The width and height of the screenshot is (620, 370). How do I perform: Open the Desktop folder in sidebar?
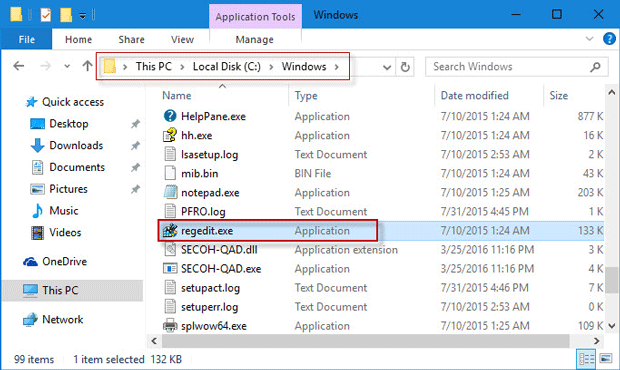point(59,124)
